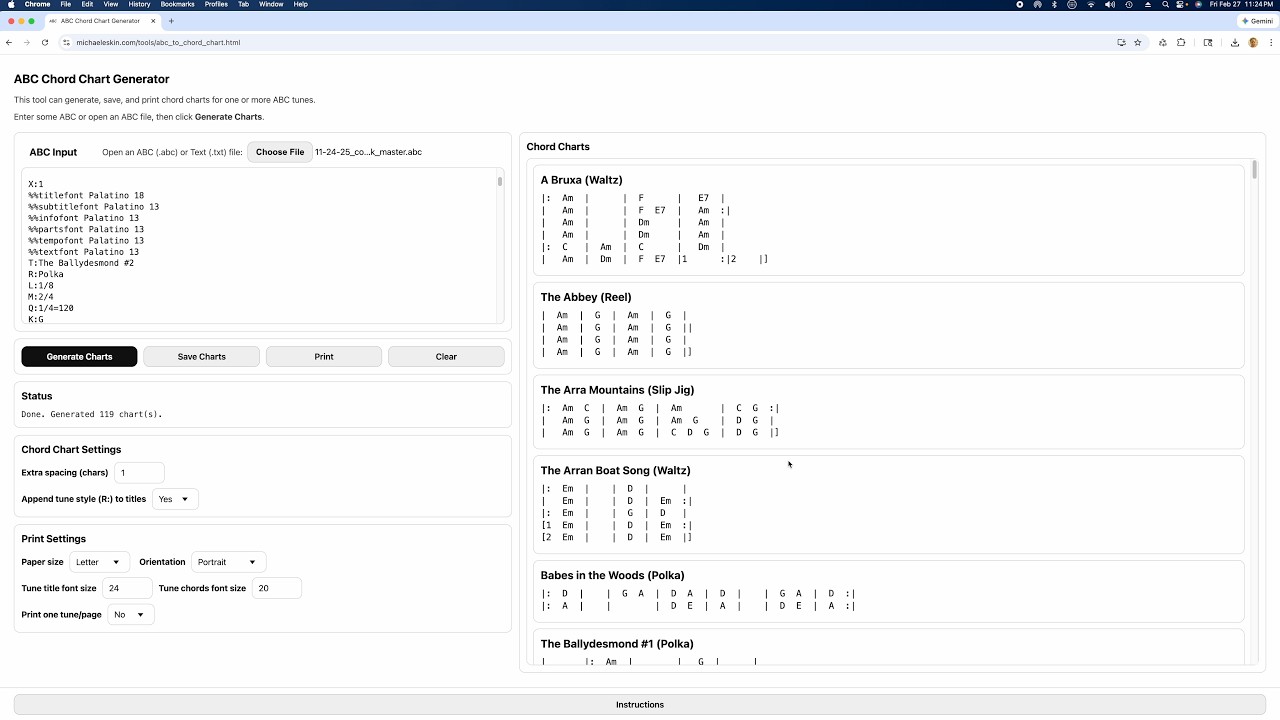Click the A Bruxa (Waltz) chart title
Screen dimensions: 1280x720
pyautogui.click(x=581, y=180)
